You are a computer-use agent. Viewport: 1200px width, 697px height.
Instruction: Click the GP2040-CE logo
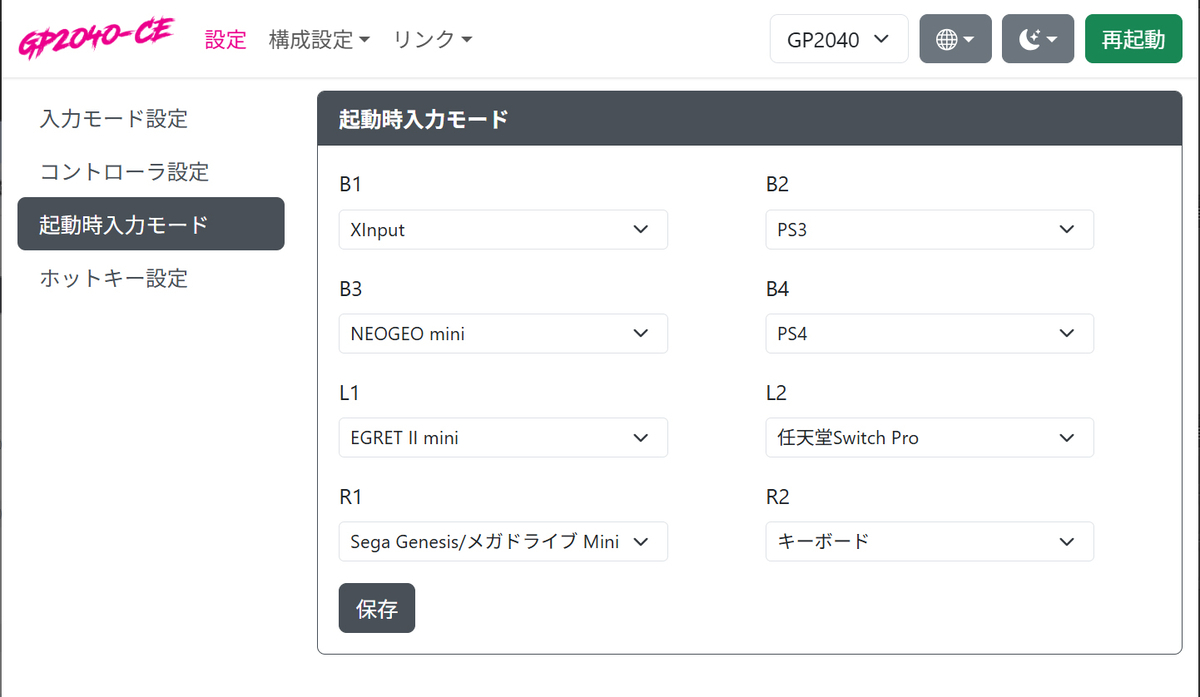(x=97, y=40)
